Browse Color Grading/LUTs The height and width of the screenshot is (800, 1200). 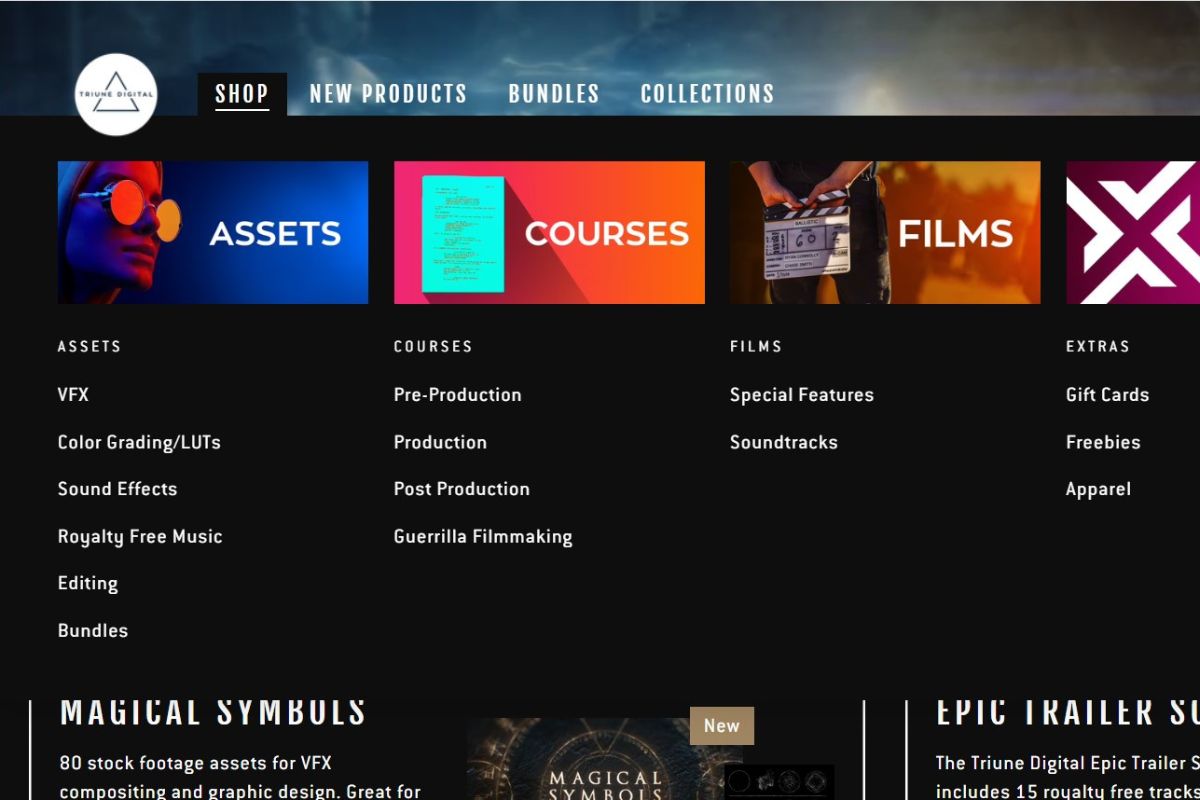click(x=139, y=442)
